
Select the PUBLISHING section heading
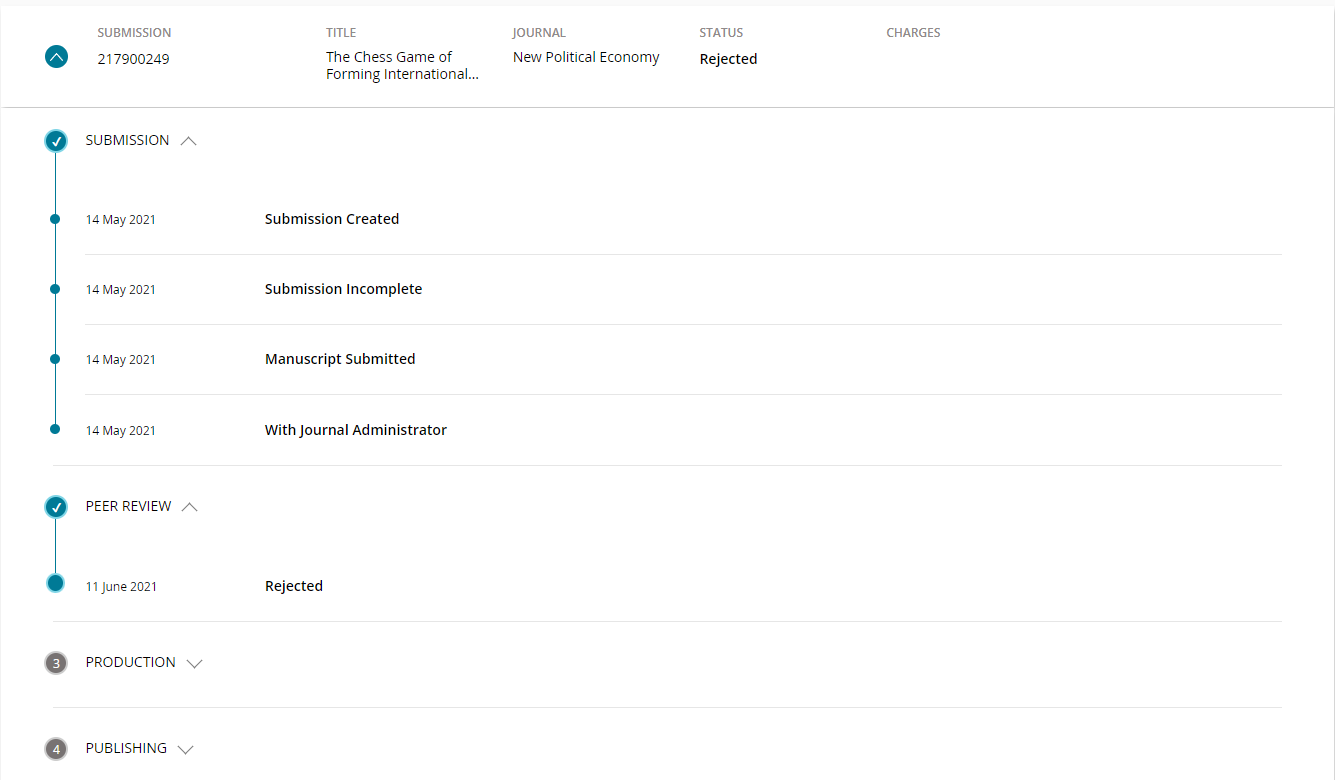pyautogui.click(x=126, y=748)
